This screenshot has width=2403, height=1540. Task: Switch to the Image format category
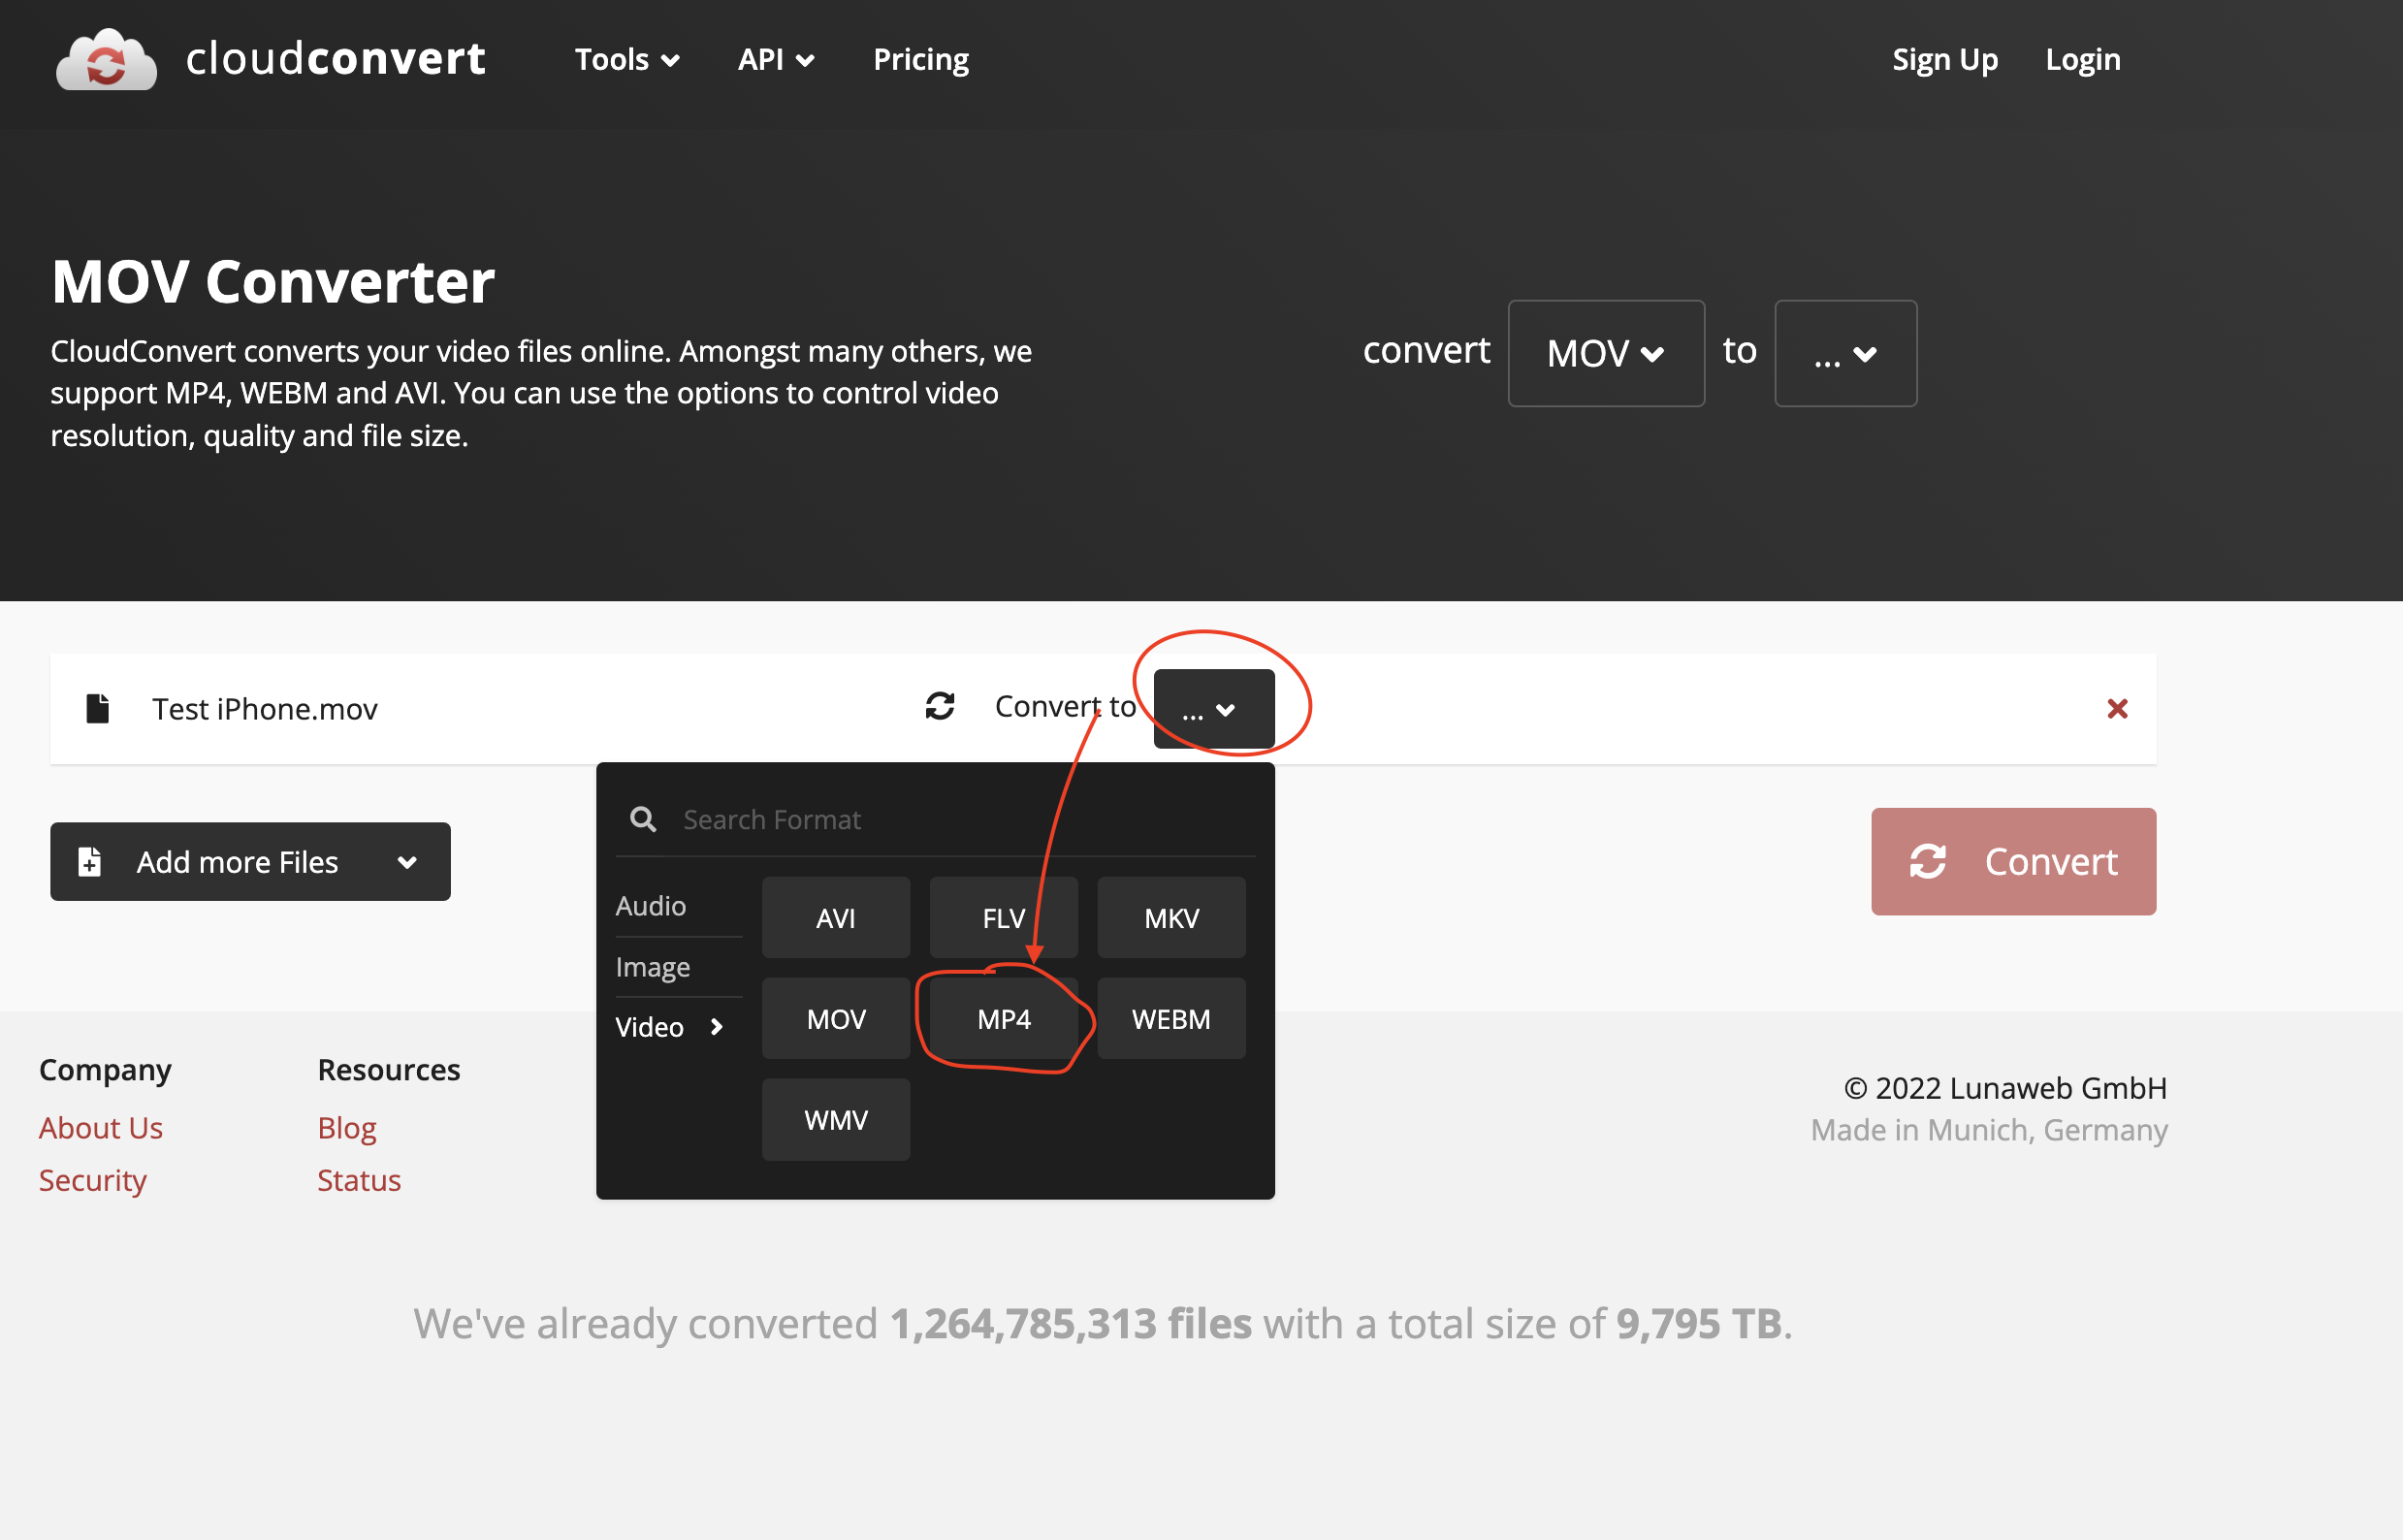(653, 967)
